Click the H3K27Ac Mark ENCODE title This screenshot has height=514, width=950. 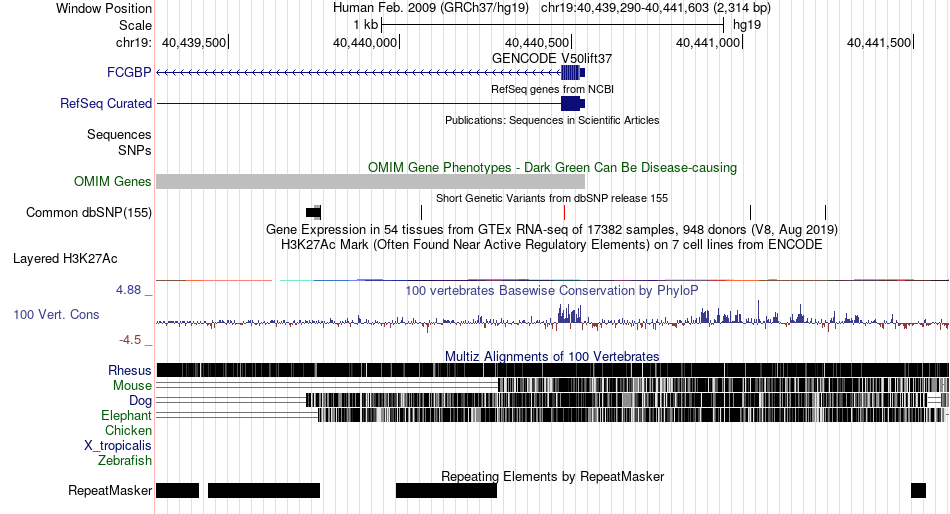552,244
